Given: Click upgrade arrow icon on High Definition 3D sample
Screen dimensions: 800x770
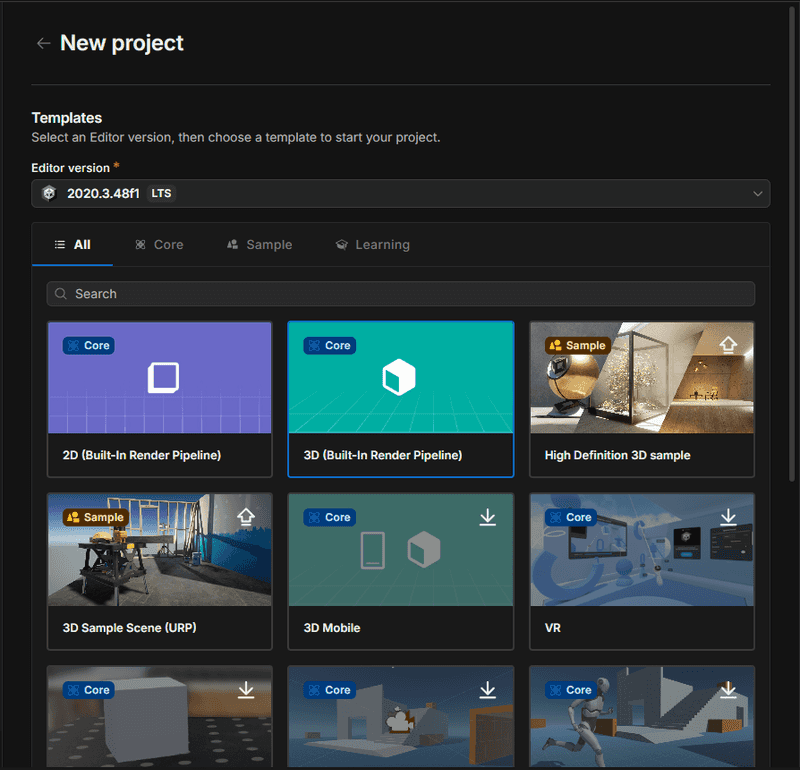Looking at the screenshot, I should [x=728, y=345].
